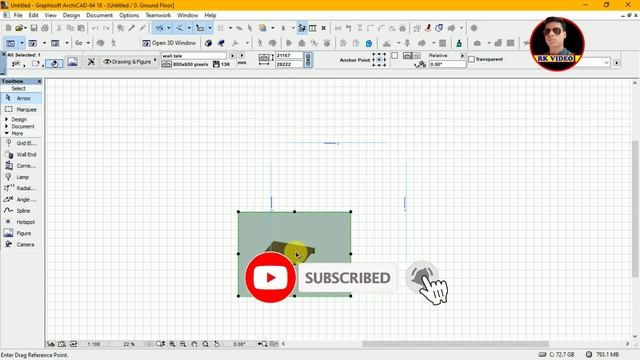Open the Document menu
The height and width of the screenshot is (360, 640).
coord(99,15)
